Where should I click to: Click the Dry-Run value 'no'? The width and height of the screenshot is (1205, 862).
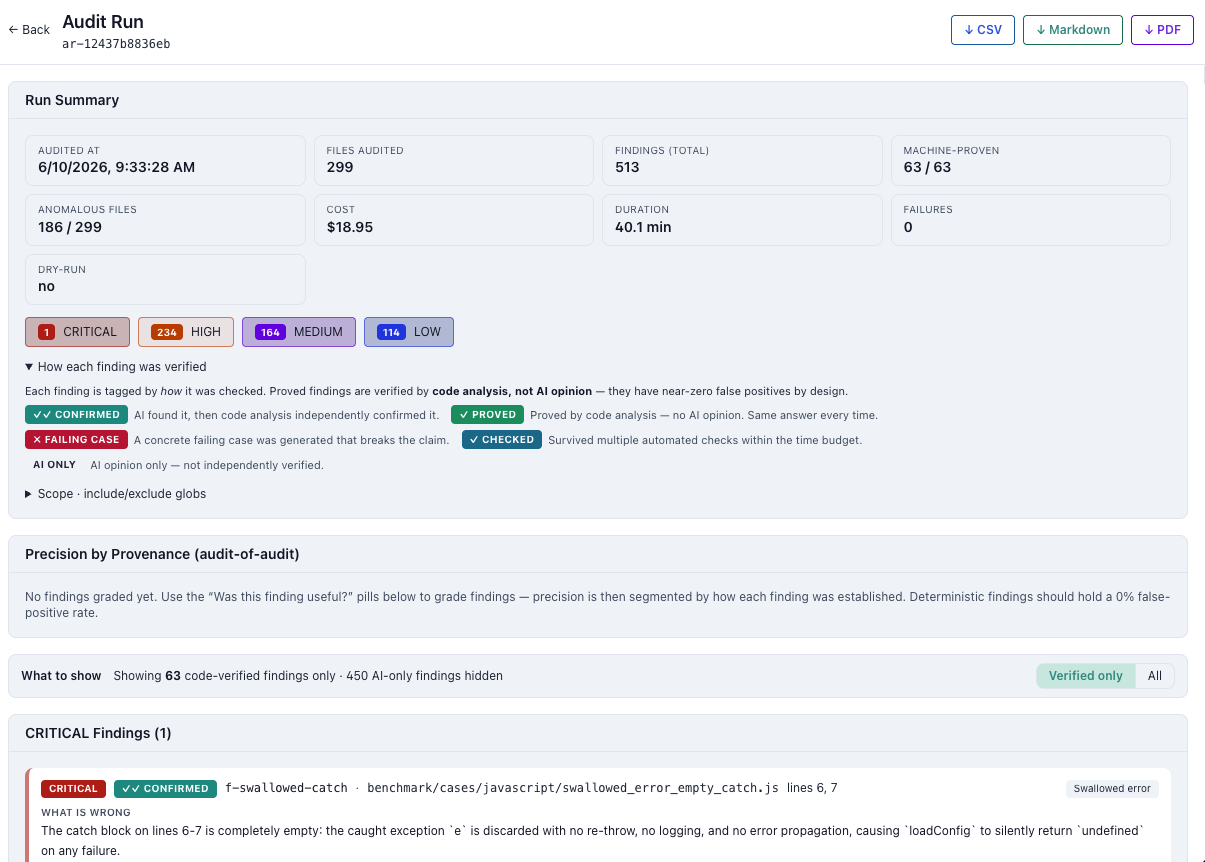46,286
